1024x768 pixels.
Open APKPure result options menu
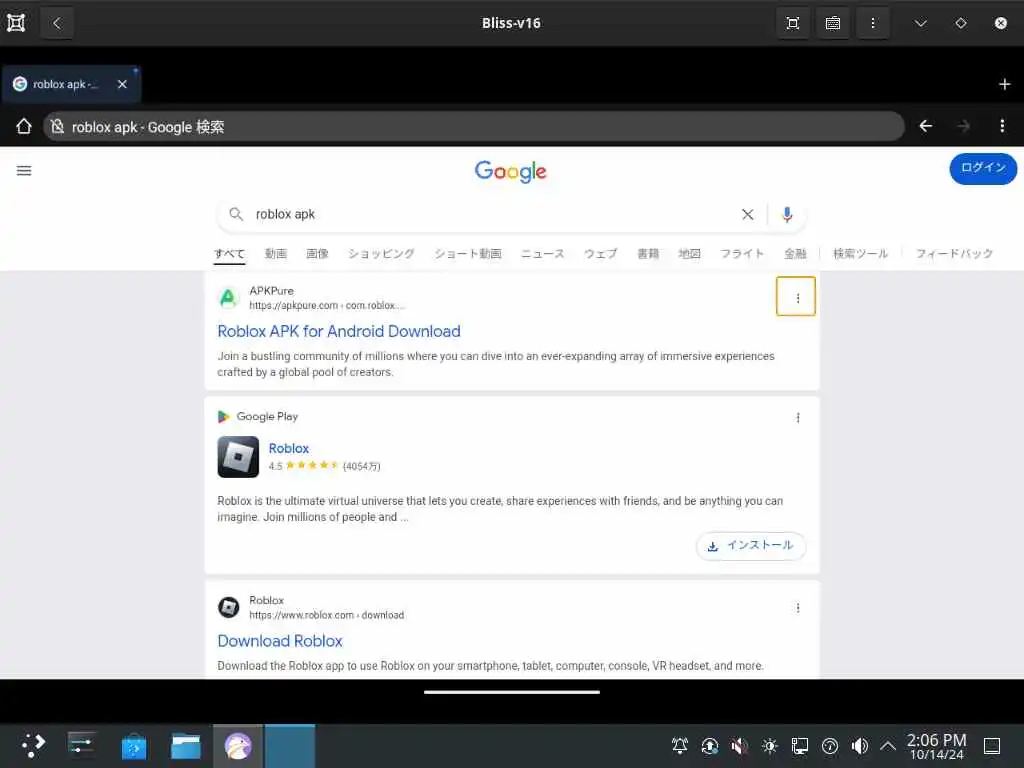(x=796, y=297)
